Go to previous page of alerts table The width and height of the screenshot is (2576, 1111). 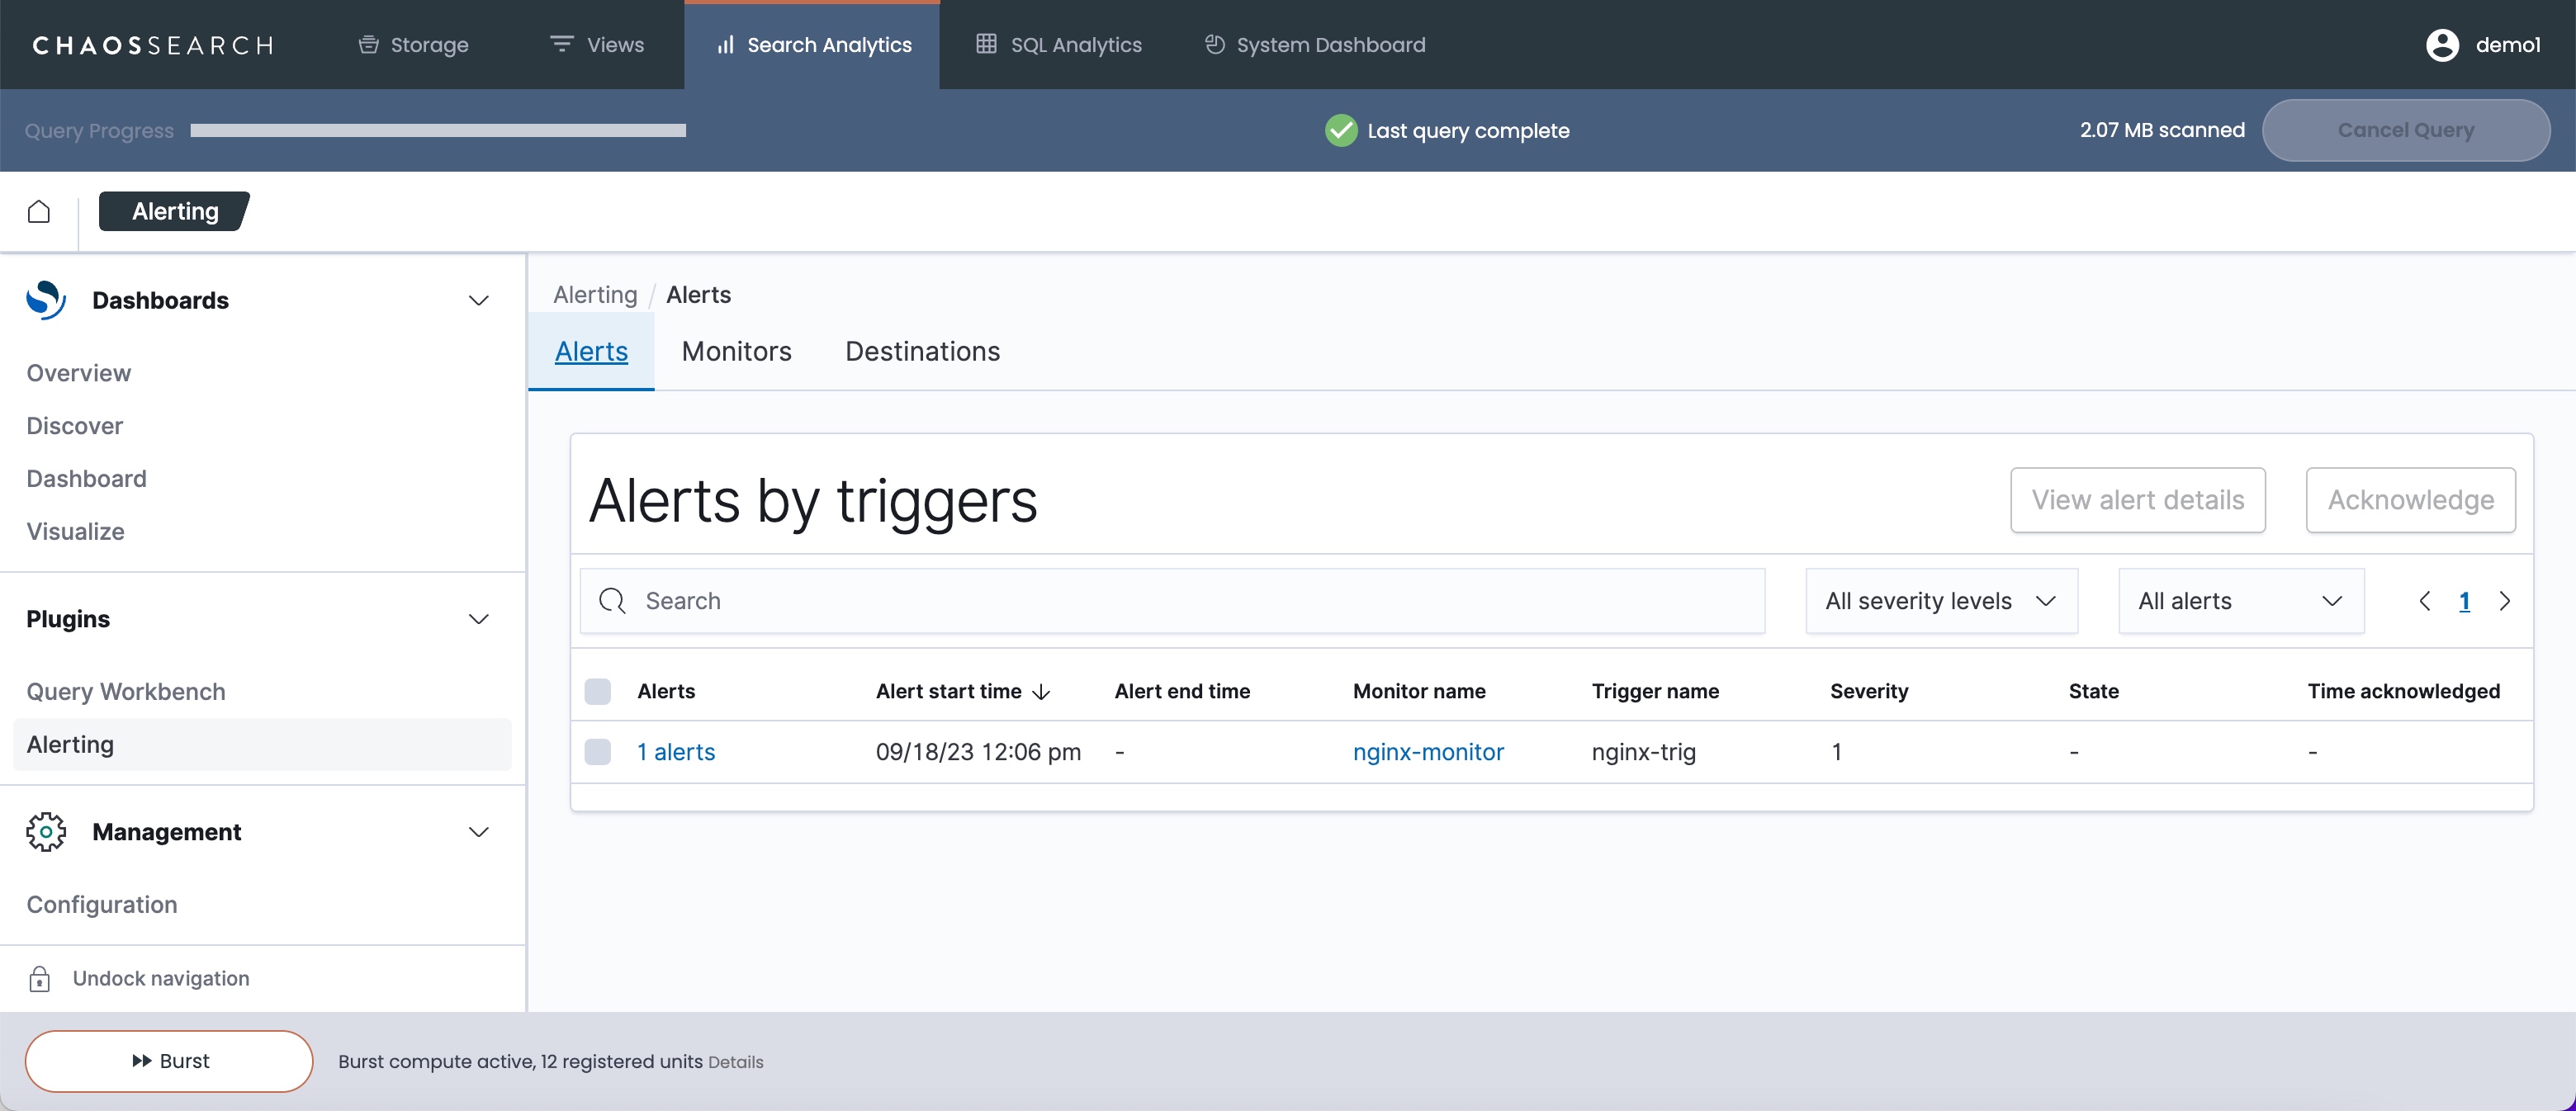coord(2424,601)
